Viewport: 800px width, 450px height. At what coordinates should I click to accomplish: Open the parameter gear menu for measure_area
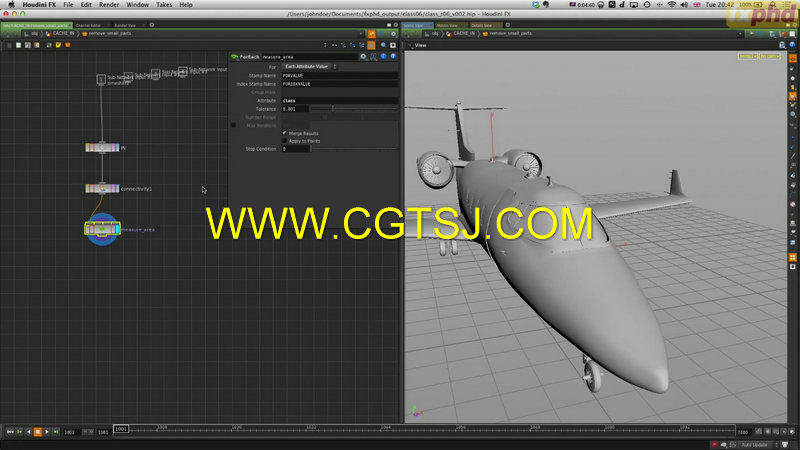(x=363, y=57)
